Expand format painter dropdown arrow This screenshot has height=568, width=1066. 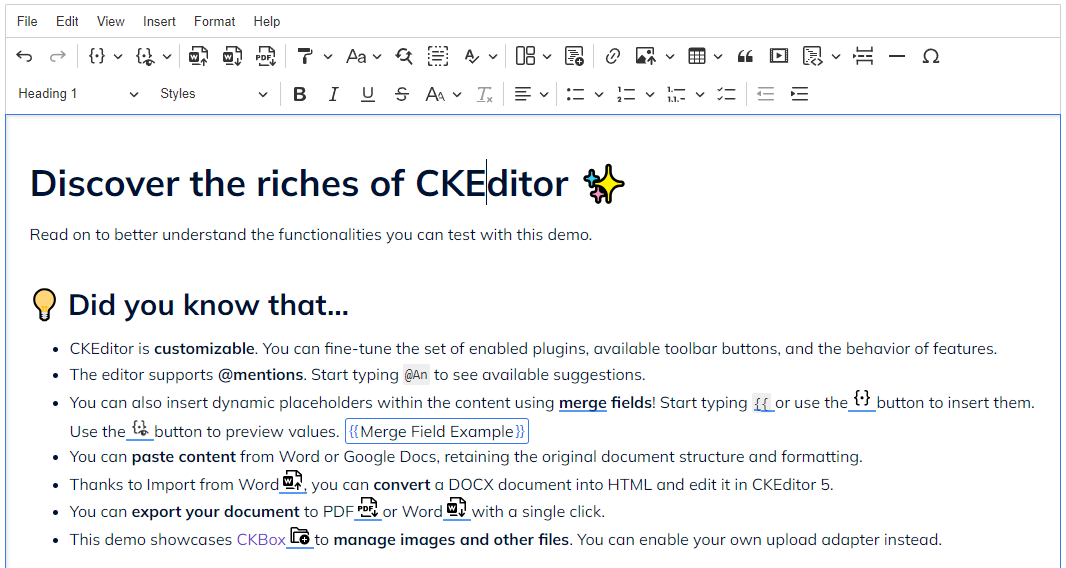tap(328, 56)
